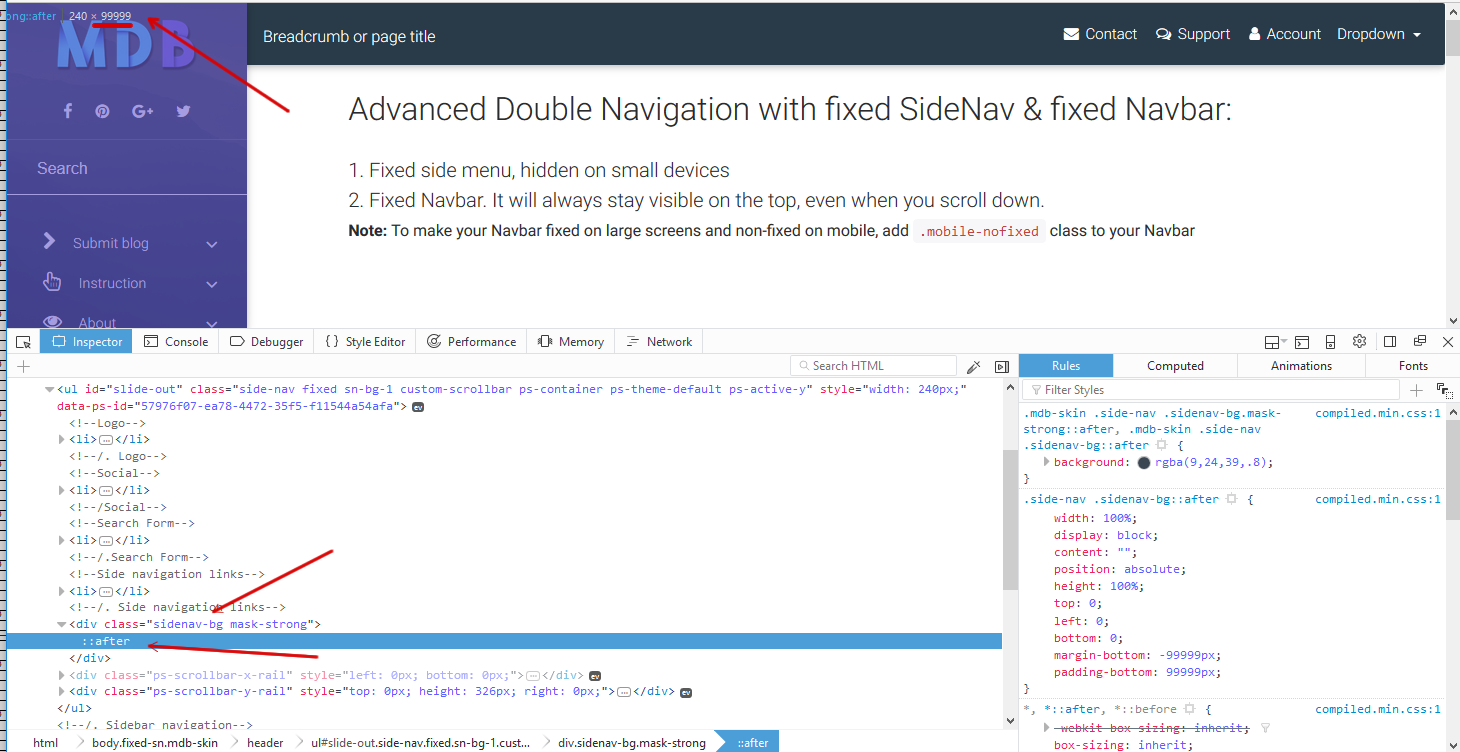This screenshot has width=1460, height=752.
Task: Expand the Submit blog sidebar menu
Action: pyautogui.click(x=211, y=244)
